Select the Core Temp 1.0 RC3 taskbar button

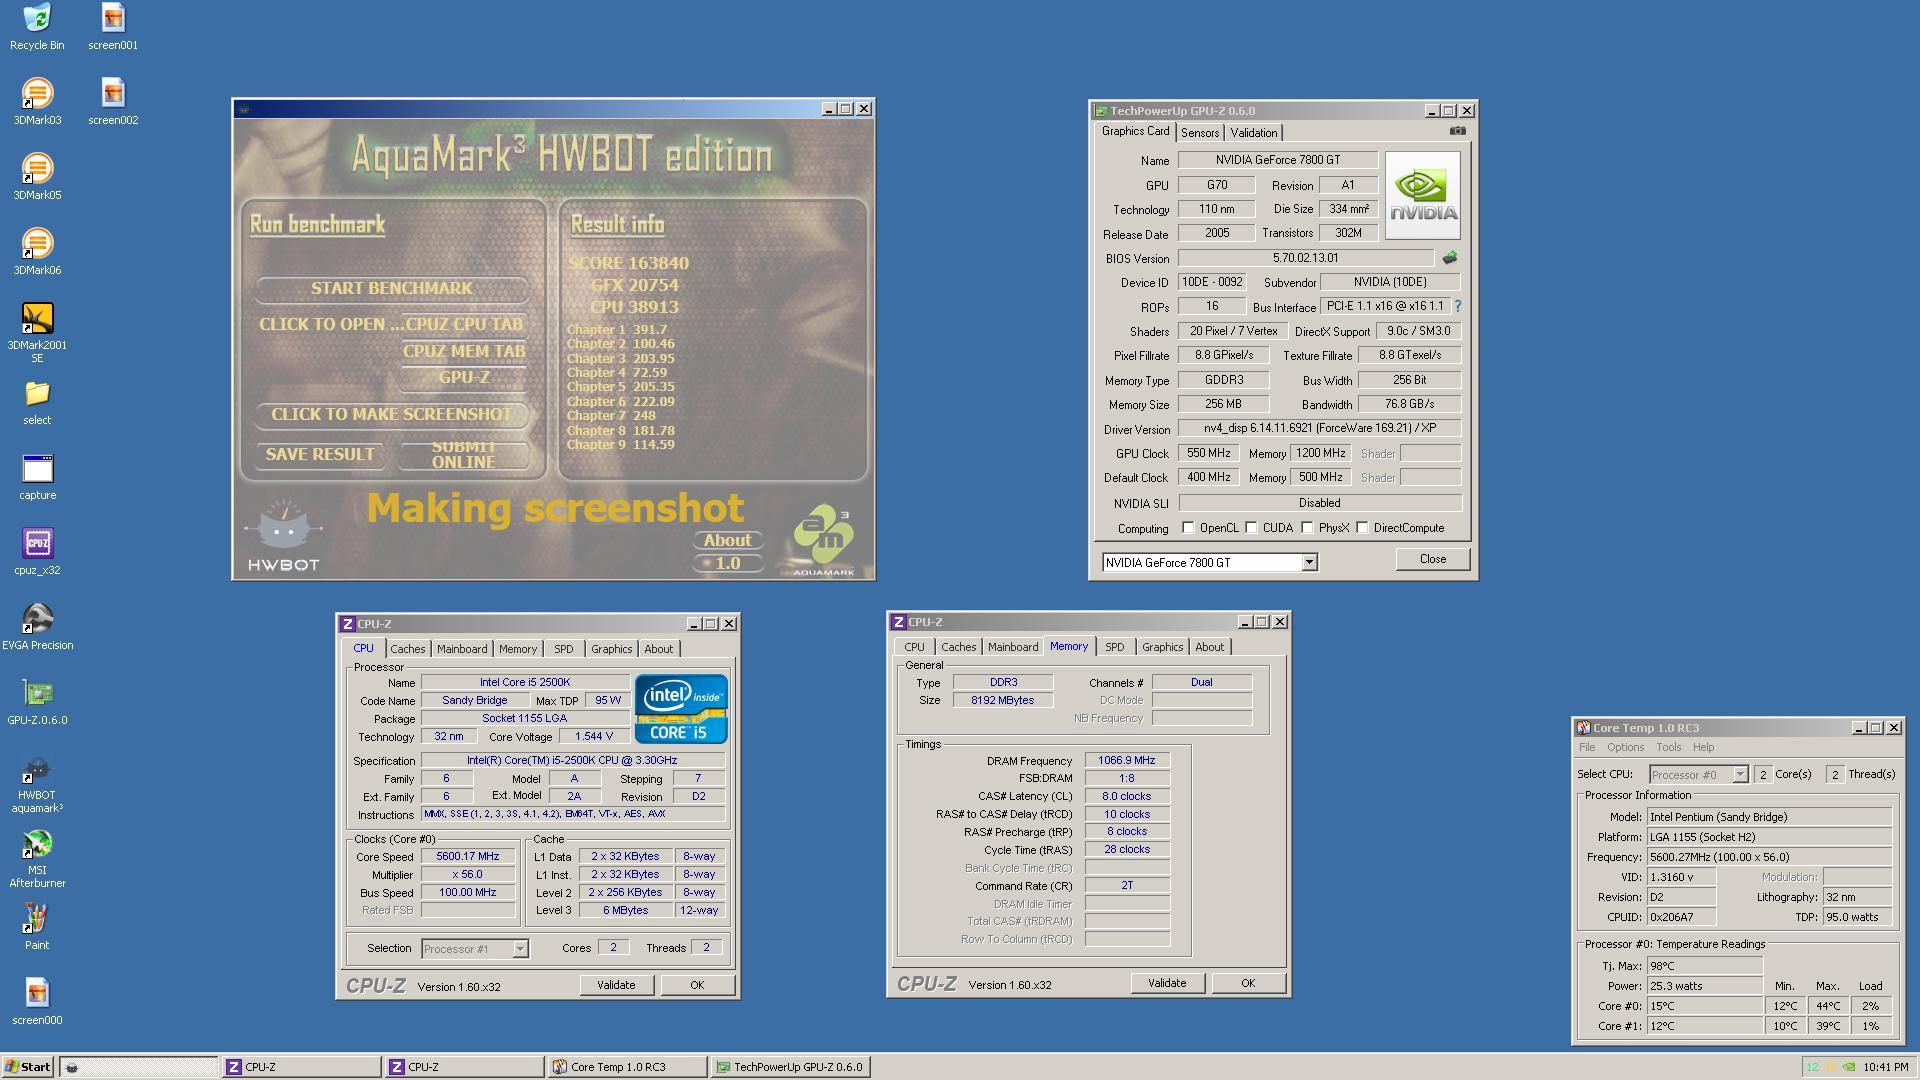click(x=626, y=1067)
